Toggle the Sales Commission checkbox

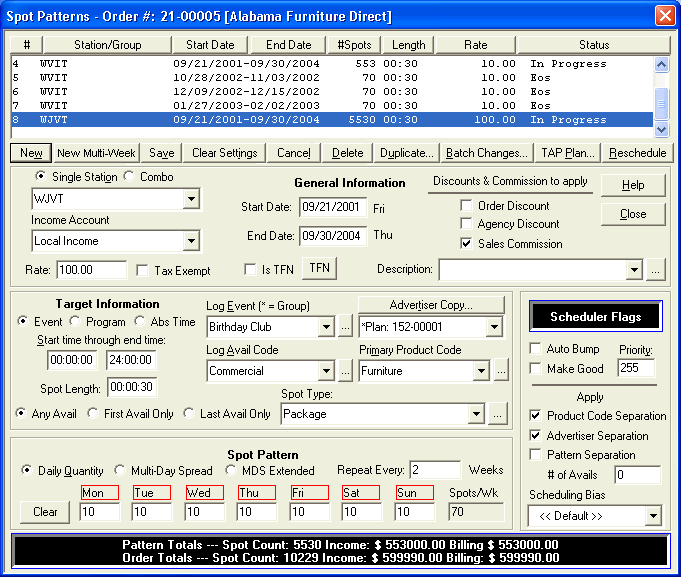coord(466,244)
